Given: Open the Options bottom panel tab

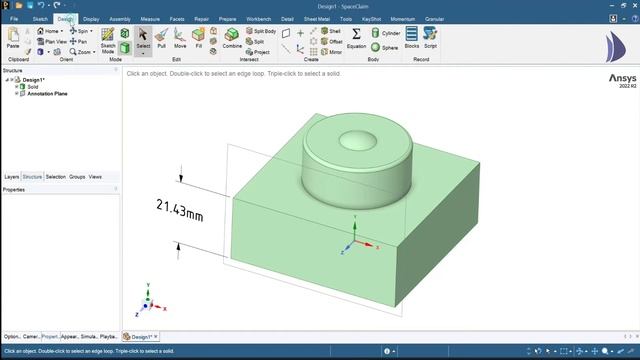Looking at the screenshot, I should (x=12, y=337).
